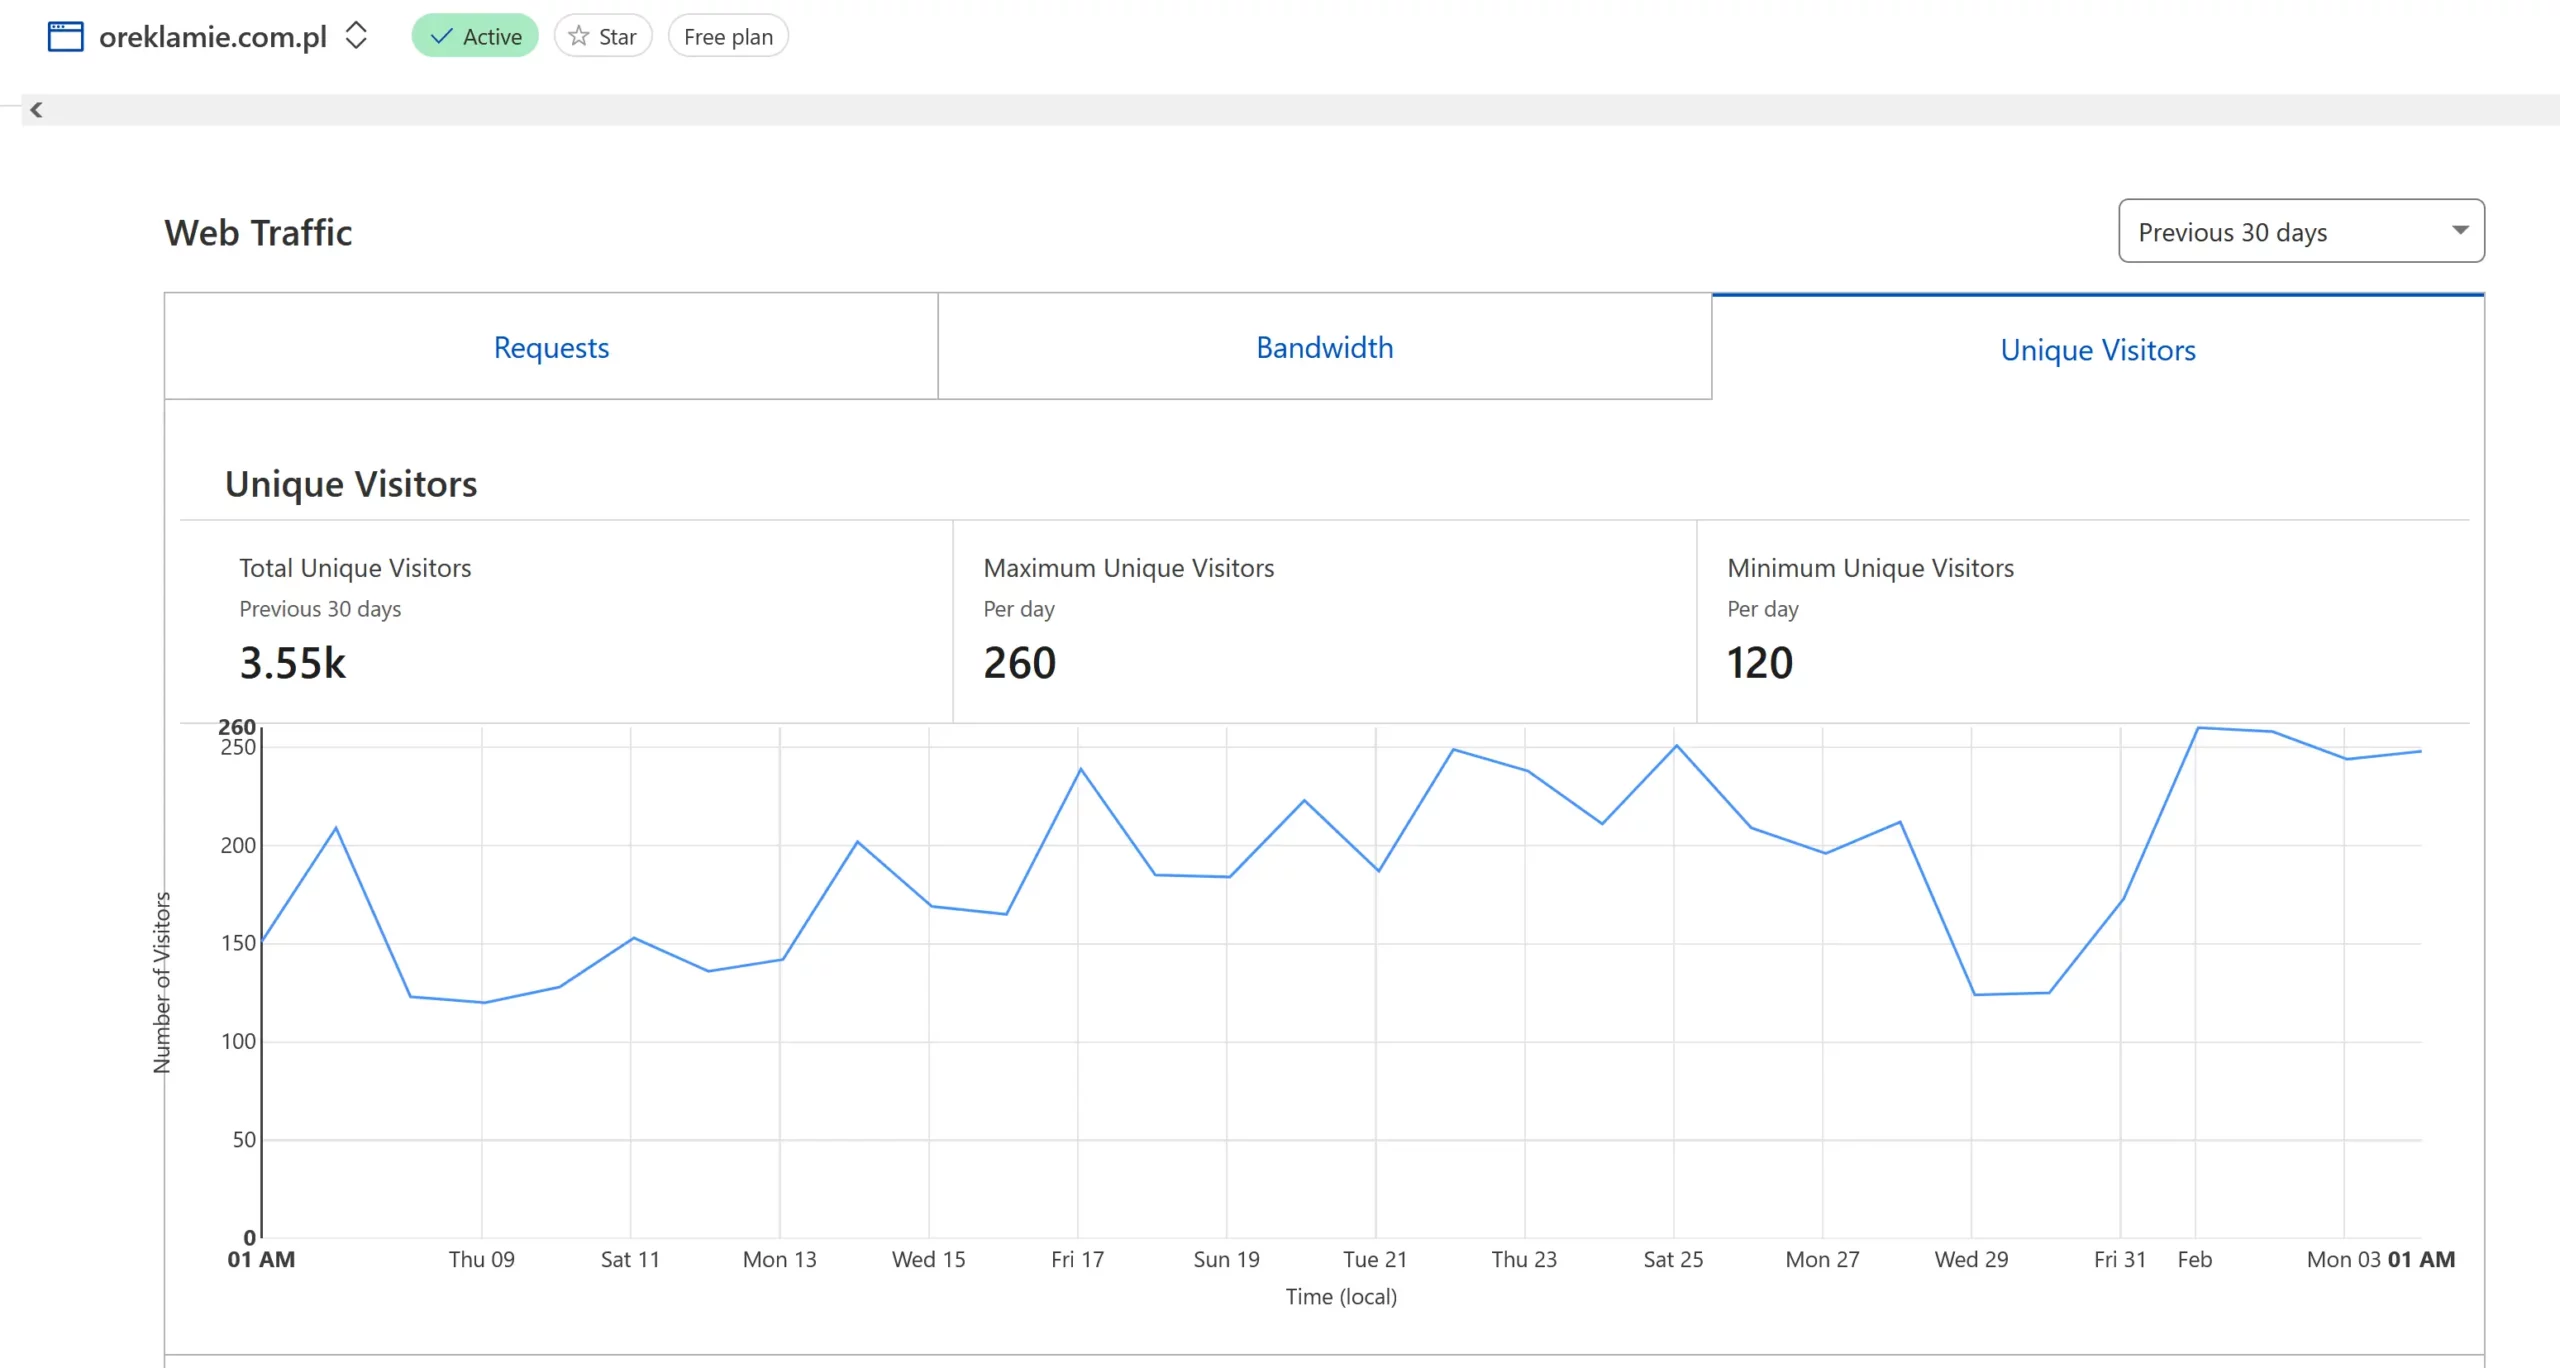Expand the oreklamie.com.pl site switcher chevrons
2560x1368 pixels.
click(356, 36)
